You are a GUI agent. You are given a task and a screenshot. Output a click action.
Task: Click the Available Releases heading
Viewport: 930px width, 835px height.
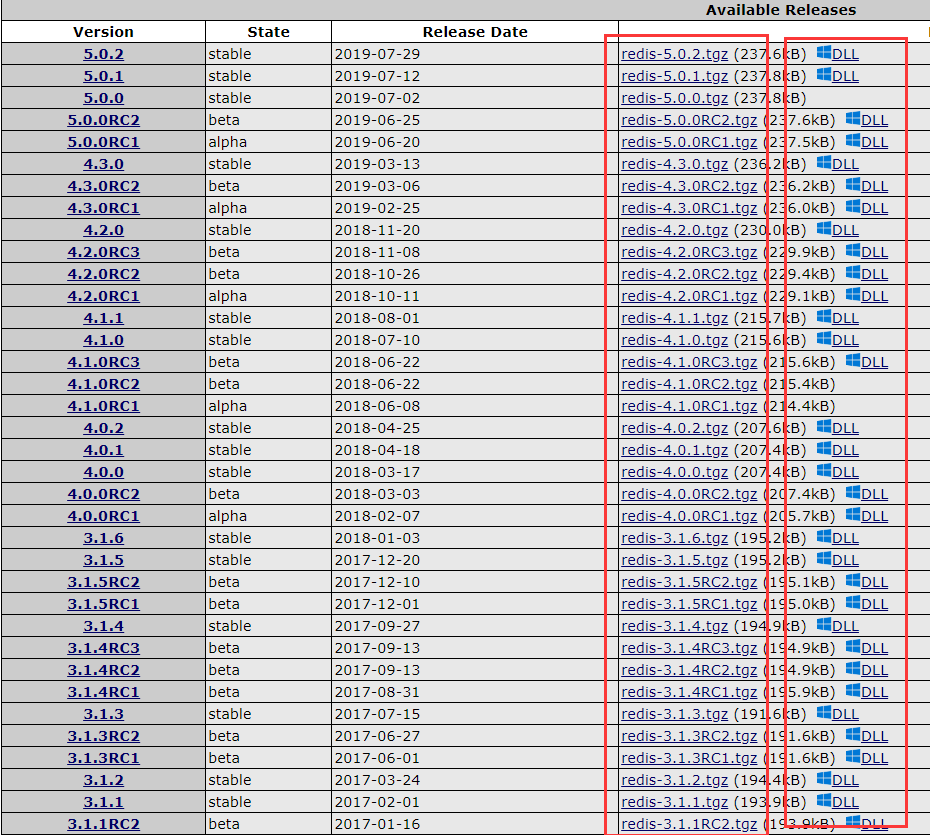(781, 10)
